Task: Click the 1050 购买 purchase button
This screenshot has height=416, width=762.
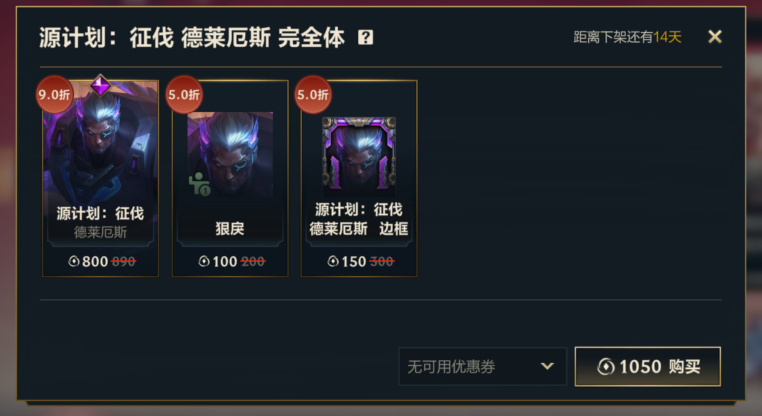Action: pyautogui.click(x=648, y=366)
